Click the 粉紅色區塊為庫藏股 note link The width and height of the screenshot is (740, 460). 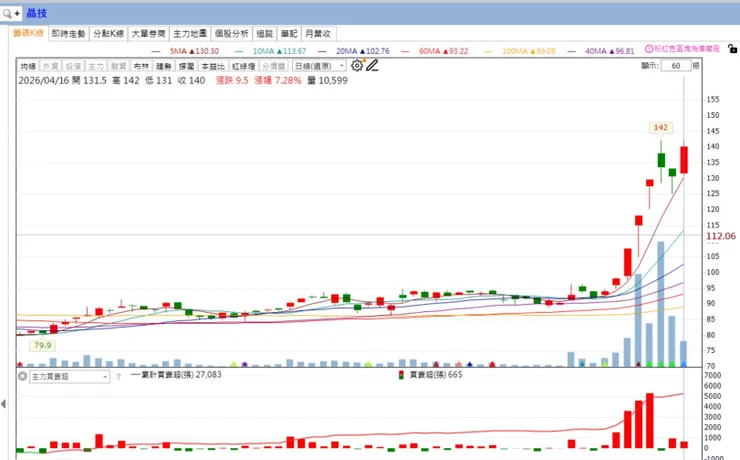687,49
